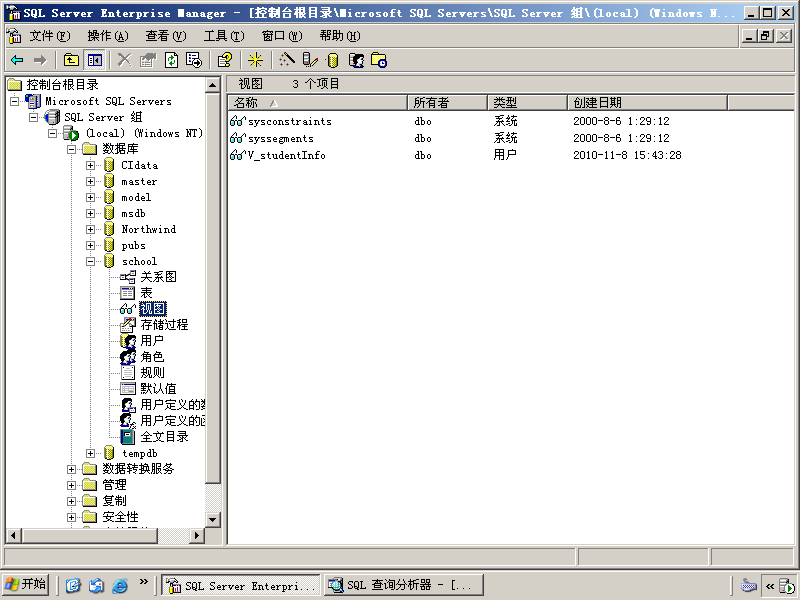Select 关系图 under school
Viewport: 800px width, 600px height.
click(159, 277)
